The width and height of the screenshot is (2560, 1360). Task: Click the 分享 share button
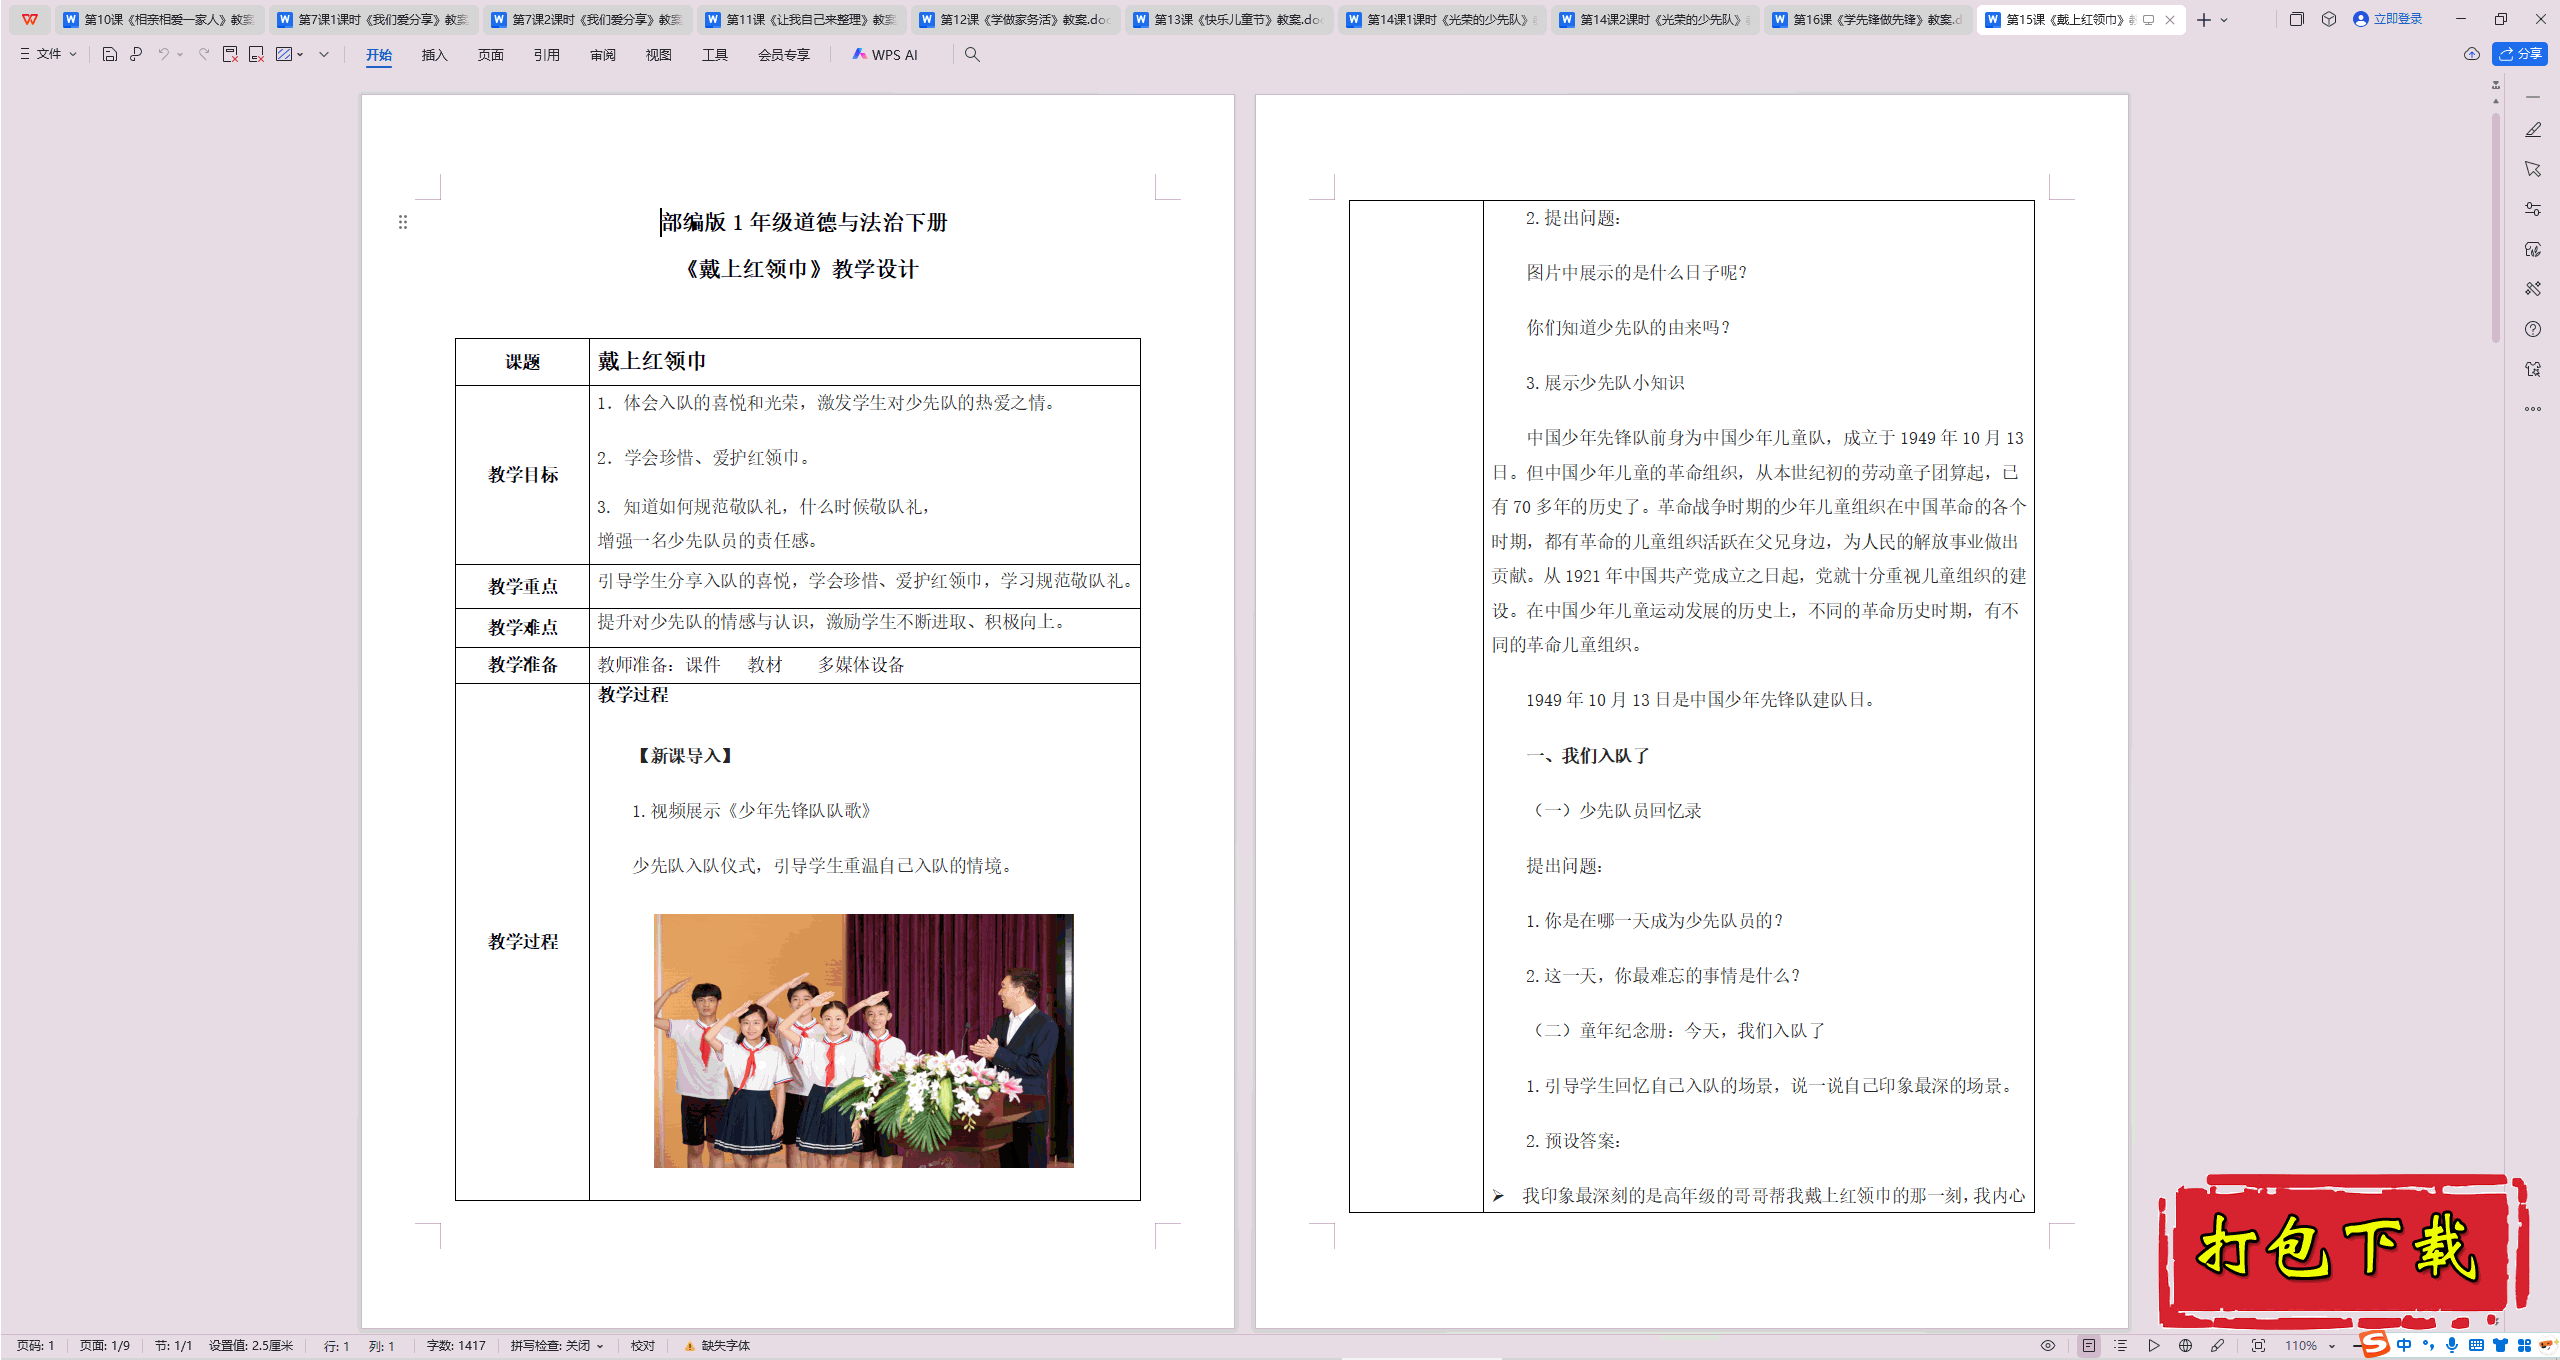point(2520,54)
